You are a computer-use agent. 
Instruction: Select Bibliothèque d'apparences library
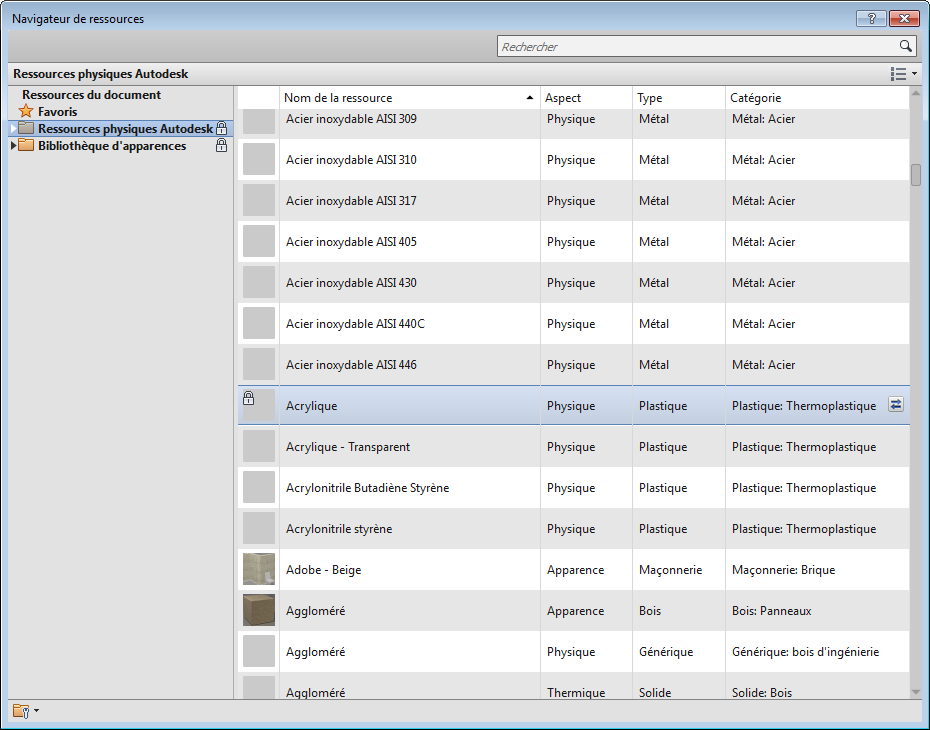click(112, 145)
